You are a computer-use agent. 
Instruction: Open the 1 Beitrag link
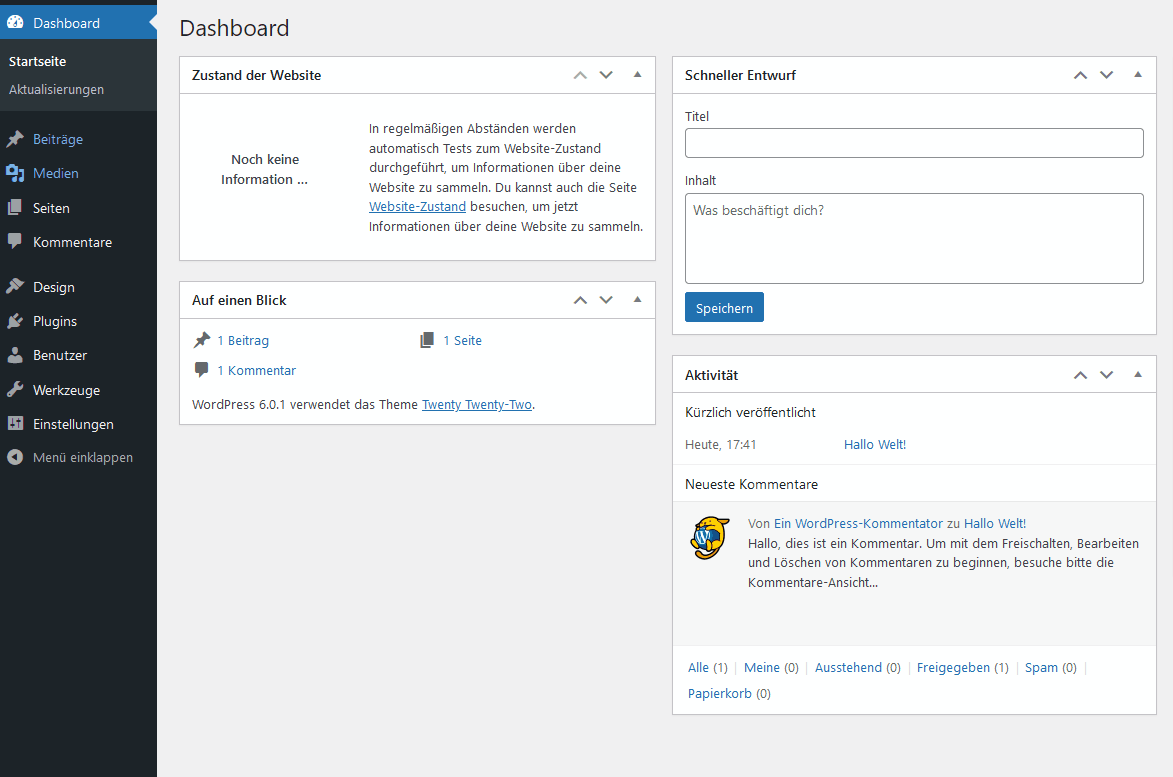pos(243,340)
